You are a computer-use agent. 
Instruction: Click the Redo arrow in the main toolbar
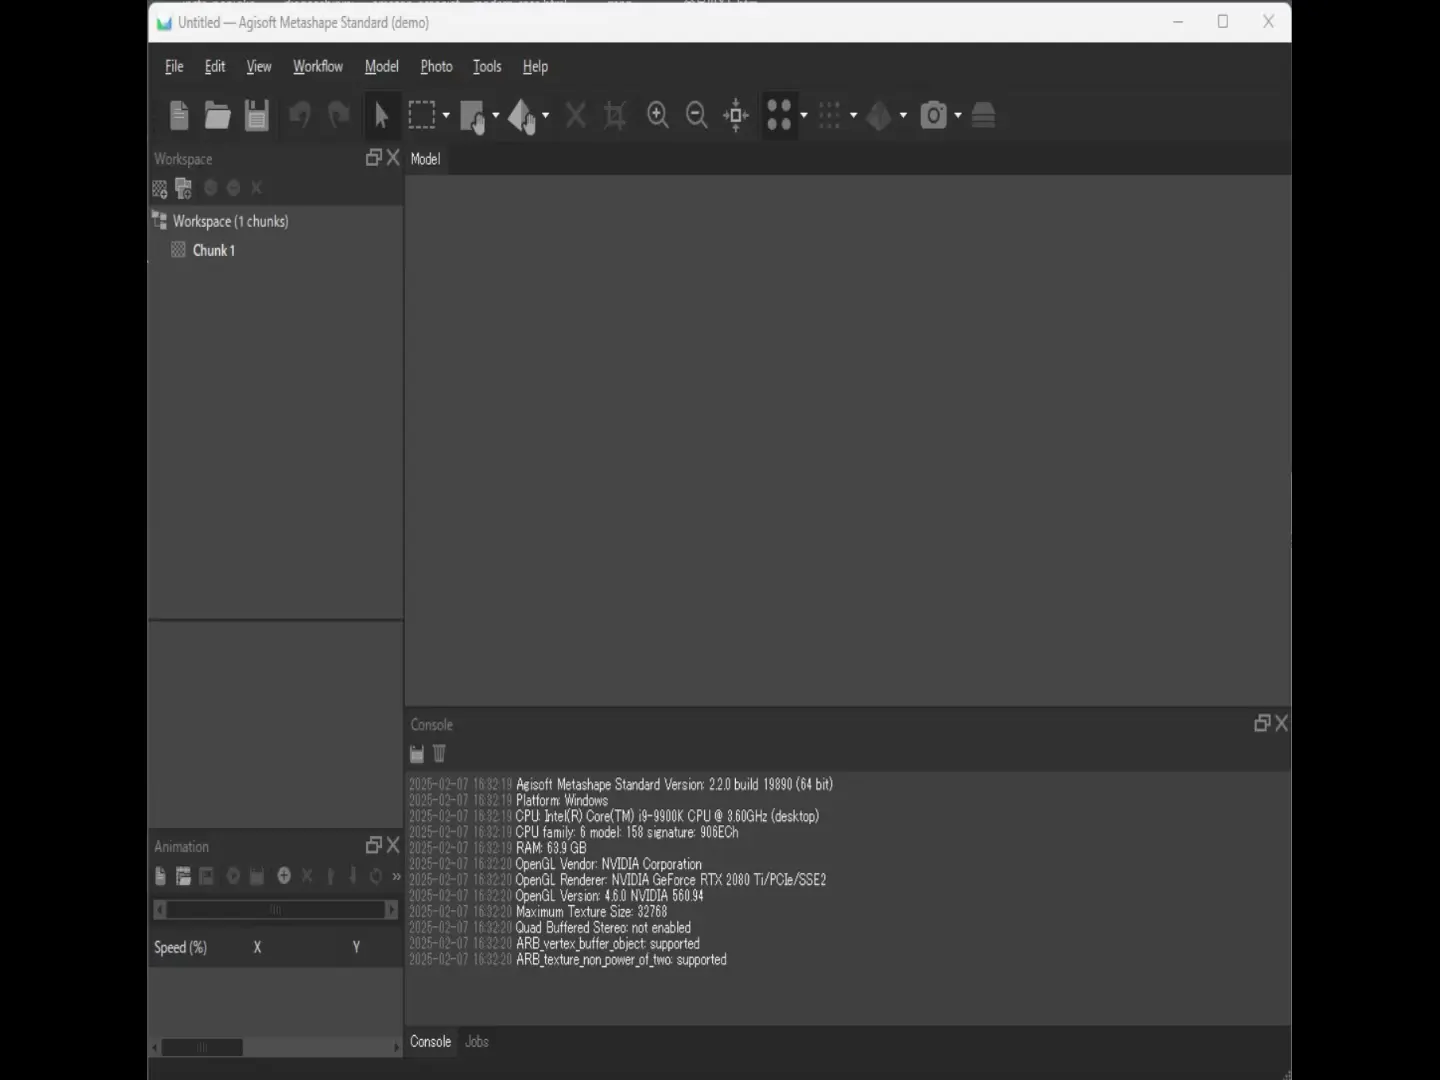click(339, 116)
